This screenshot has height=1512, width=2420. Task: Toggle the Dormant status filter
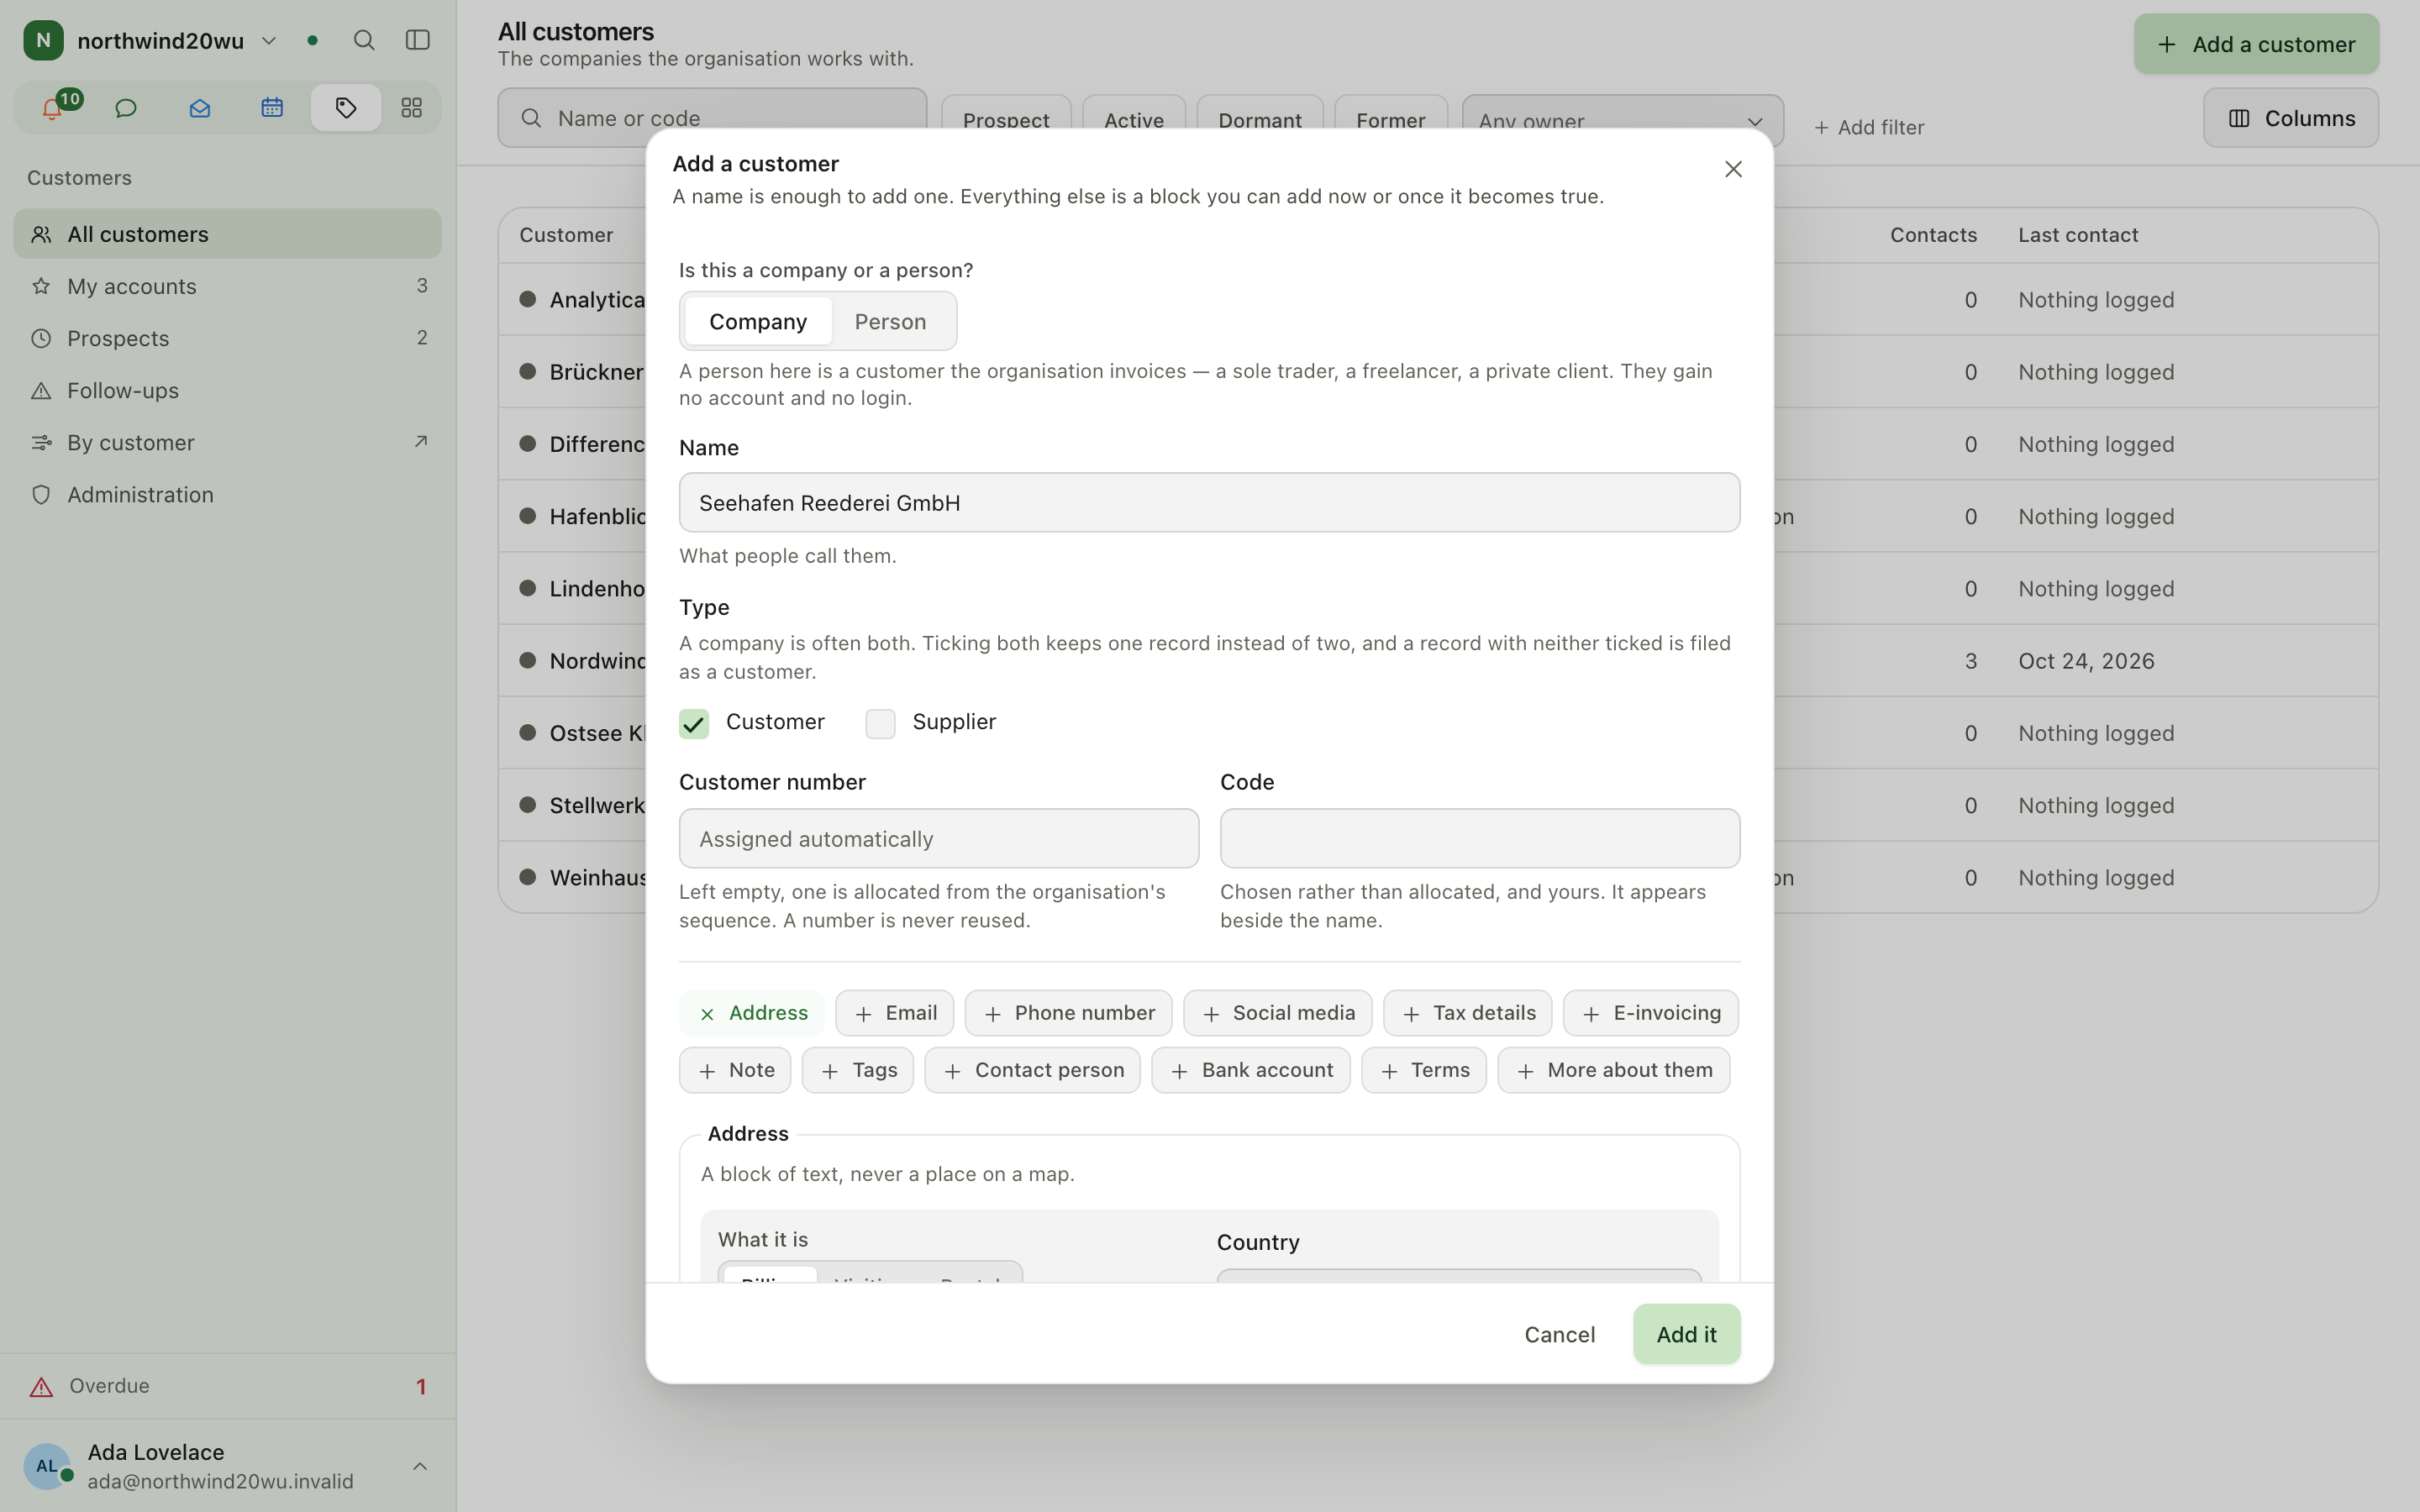(1260, 121)
